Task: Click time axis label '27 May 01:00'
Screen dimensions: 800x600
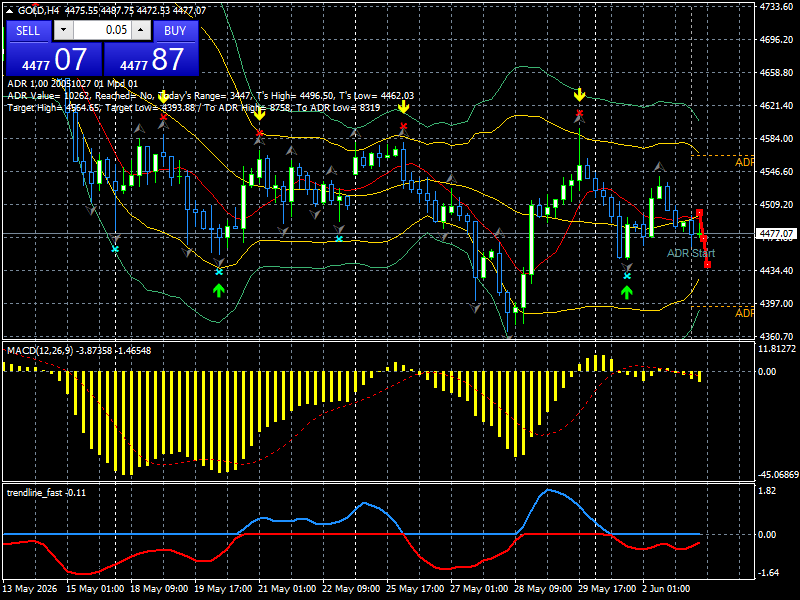Action: (480, 588)
